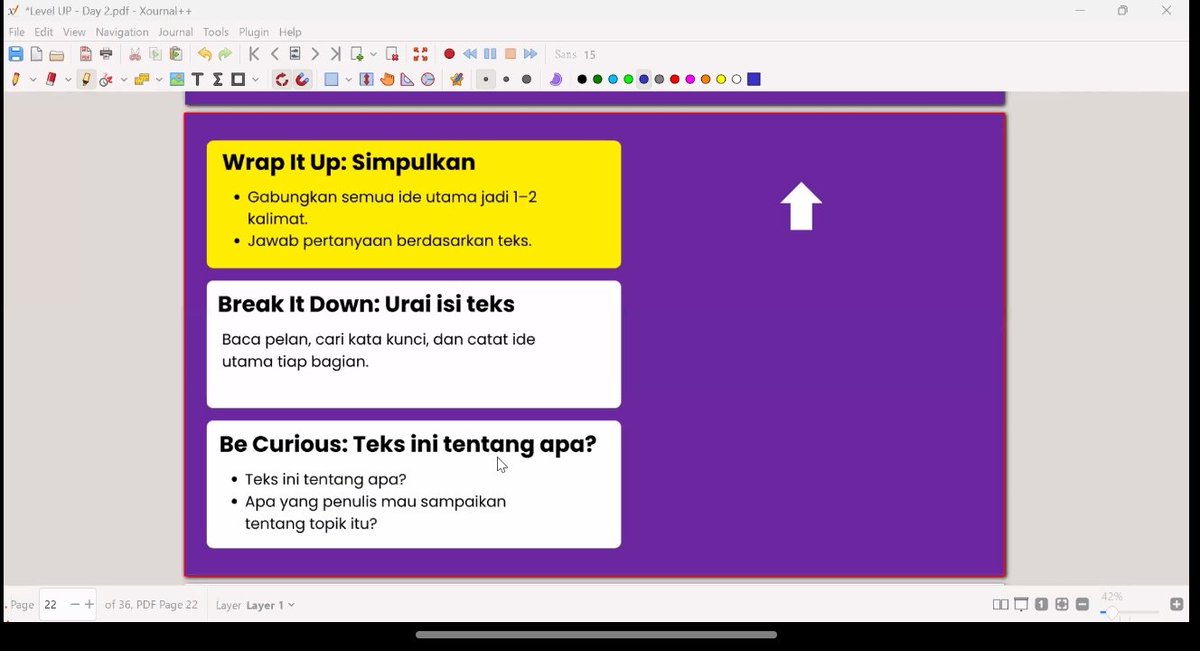Insert a new page after the current one
Viewport: 1200px width, 651px height.
[357, 54]
